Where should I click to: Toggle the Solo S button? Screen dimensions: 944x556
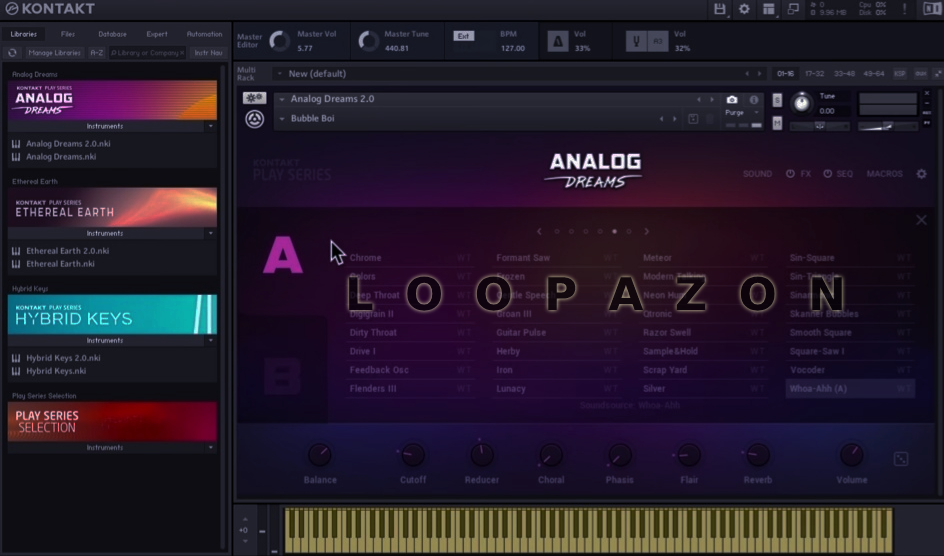[777, 100]
